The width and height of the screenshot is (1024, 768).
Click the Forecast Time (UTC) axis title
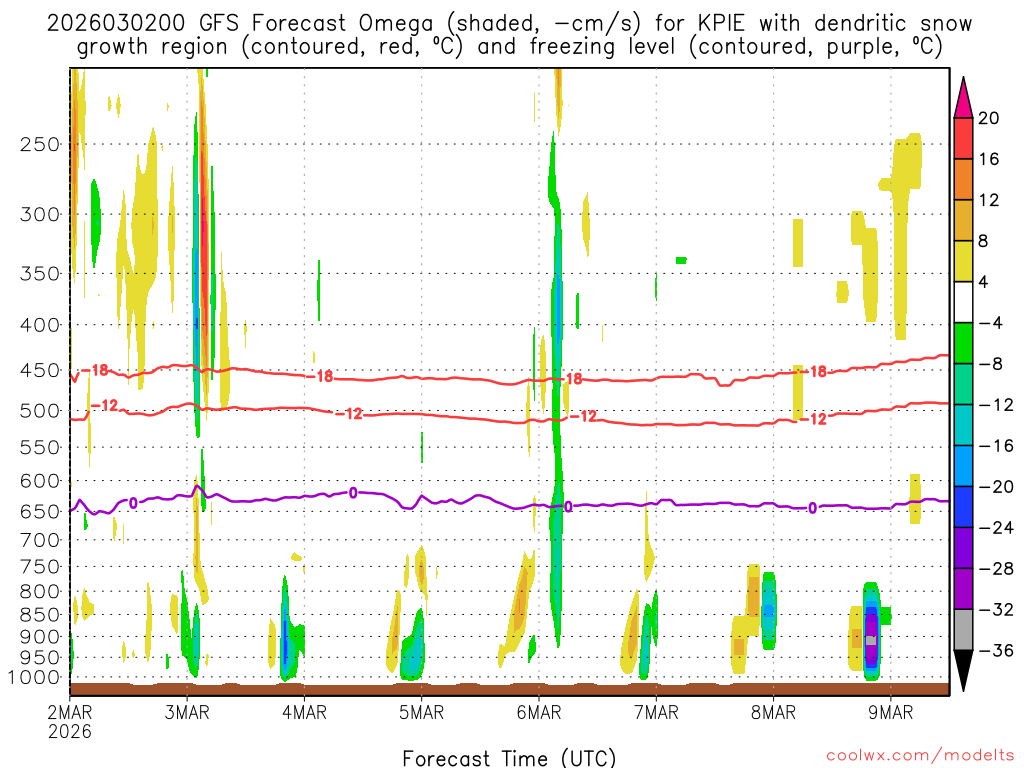point(510,757)
